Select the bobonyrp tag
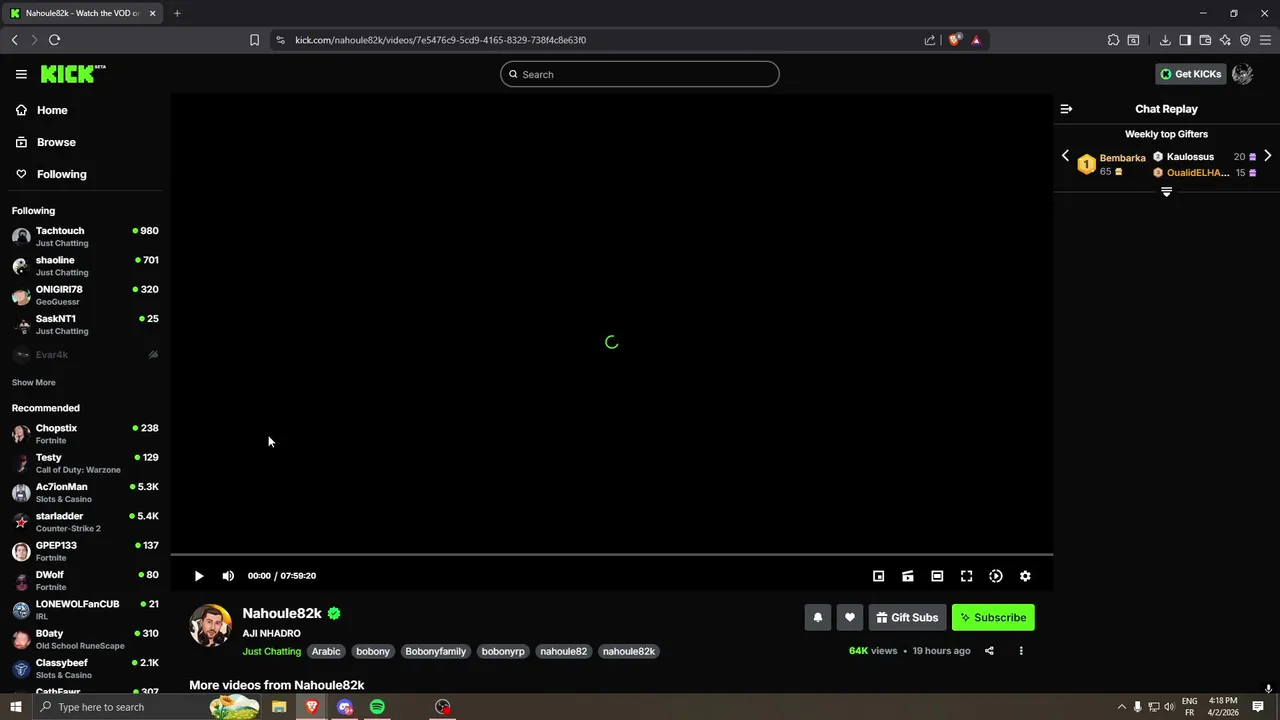This screenshot has width=1280, height=720. tap(503, 651)
